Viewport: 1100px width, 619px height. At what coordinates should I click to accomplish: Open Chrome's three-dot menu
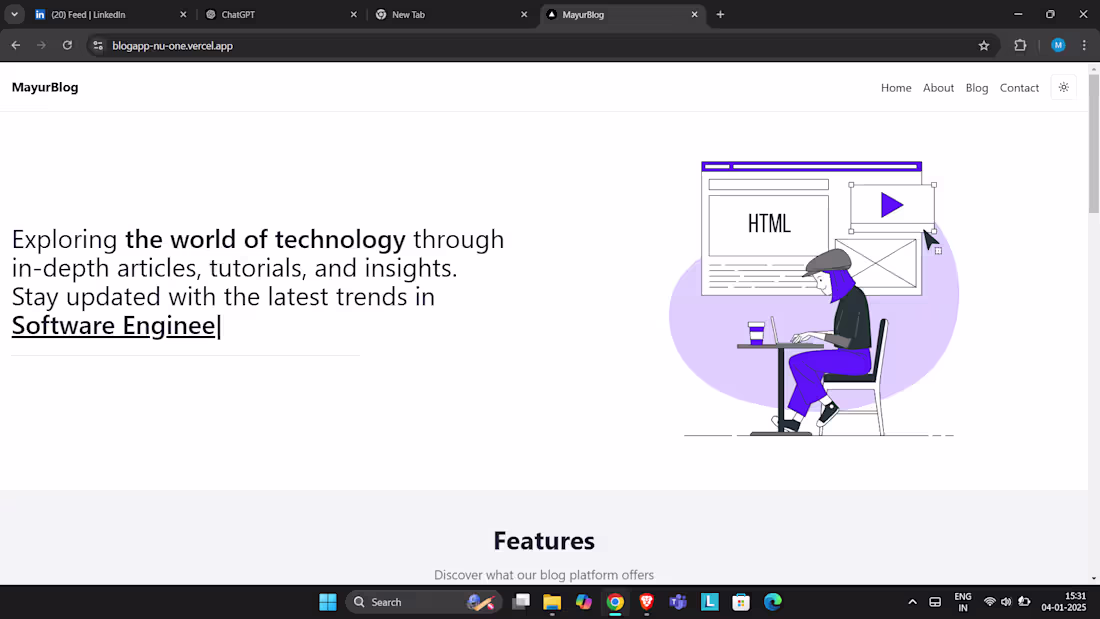[1084, 45]
